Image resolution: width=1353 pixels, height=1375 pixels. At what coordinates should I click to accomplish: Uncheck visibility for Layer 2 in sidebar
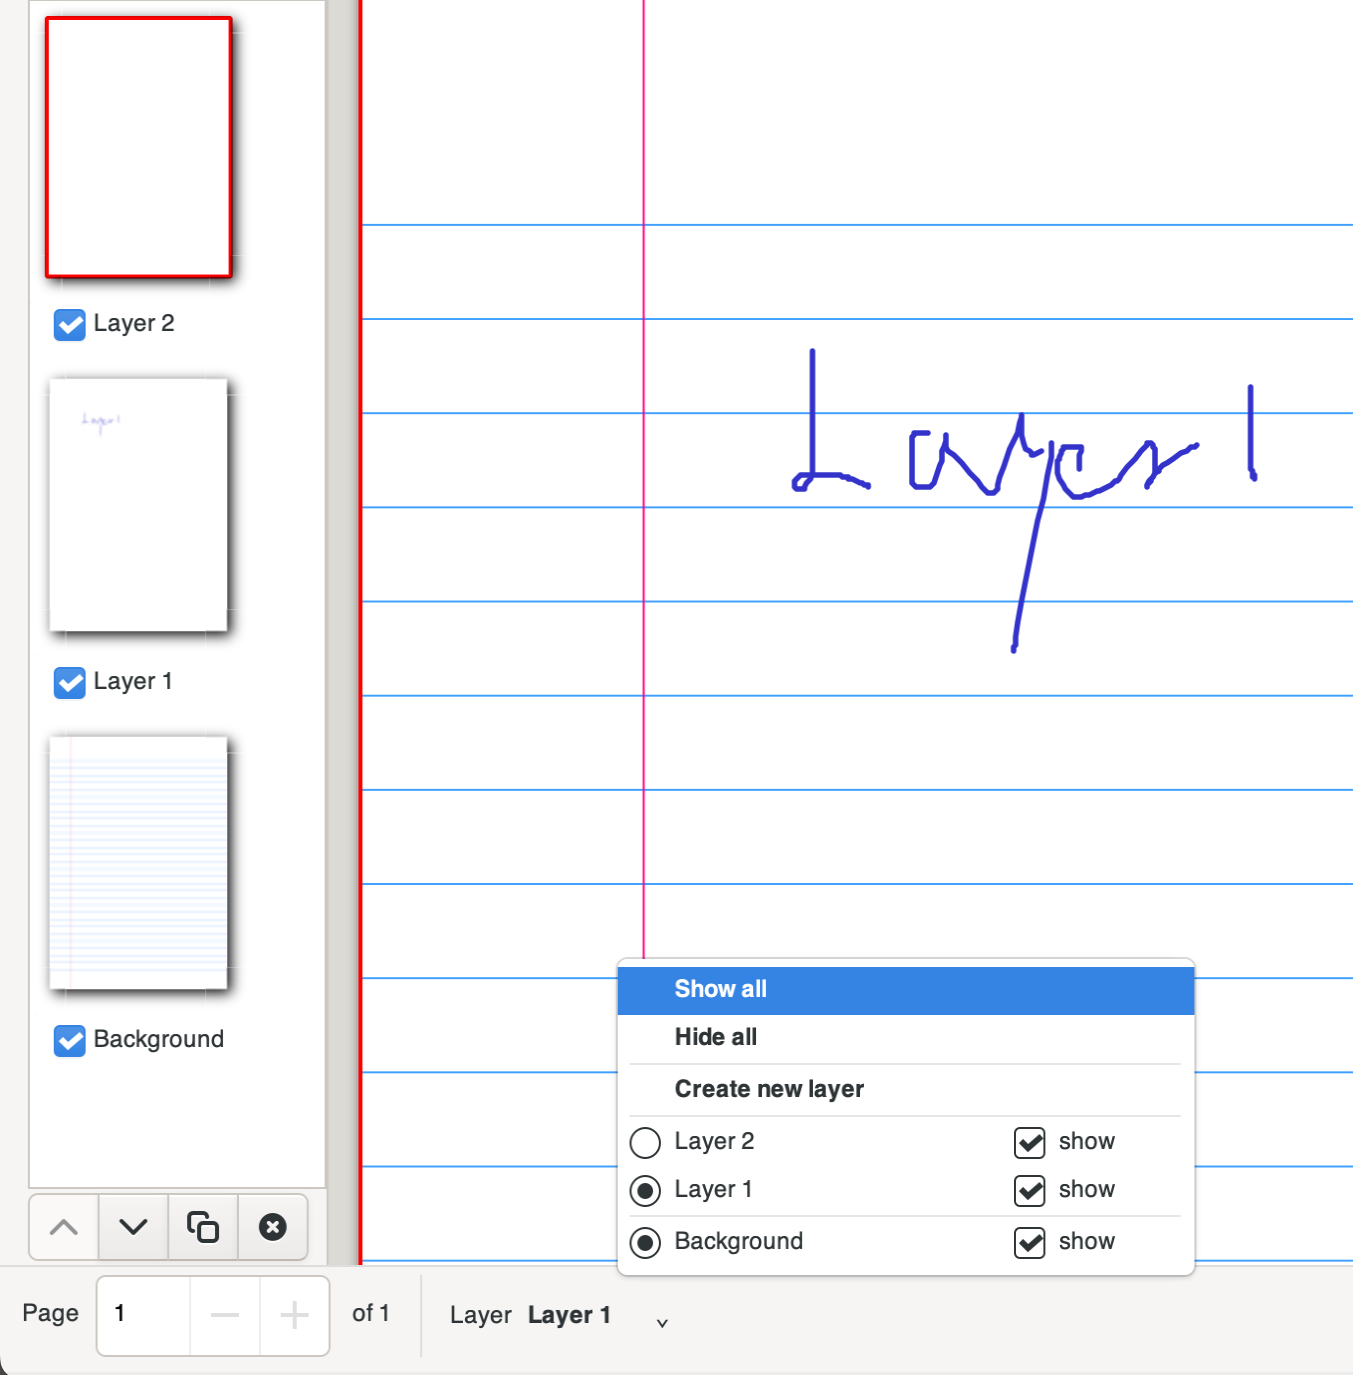click(69, 325)
